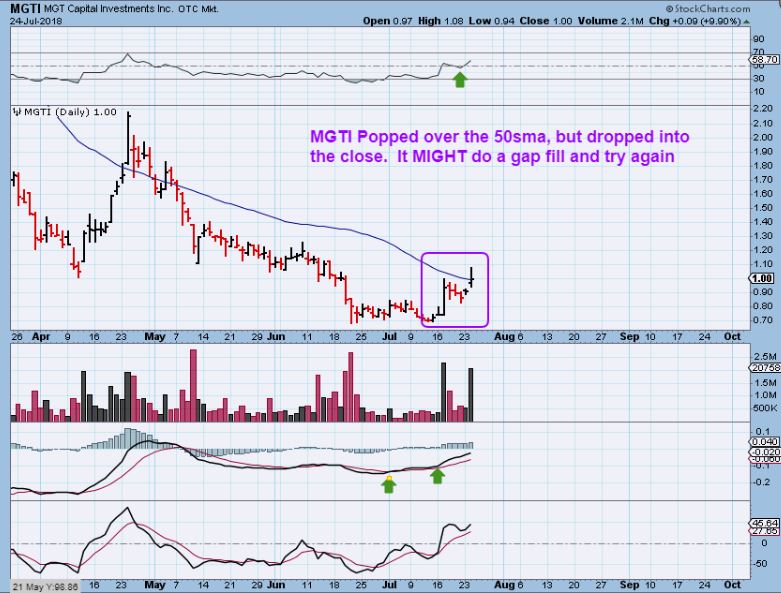Image resolution: width=781 pixels, height=593 pixels.
Task: Click the 'Low 0.94' quote value
Action: (x=492, y=21)
